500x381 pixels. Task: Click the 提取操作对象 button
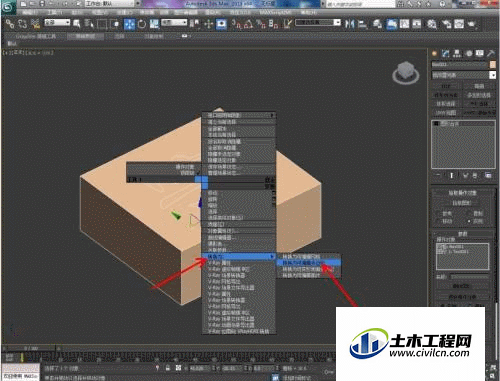coord(462,296)
